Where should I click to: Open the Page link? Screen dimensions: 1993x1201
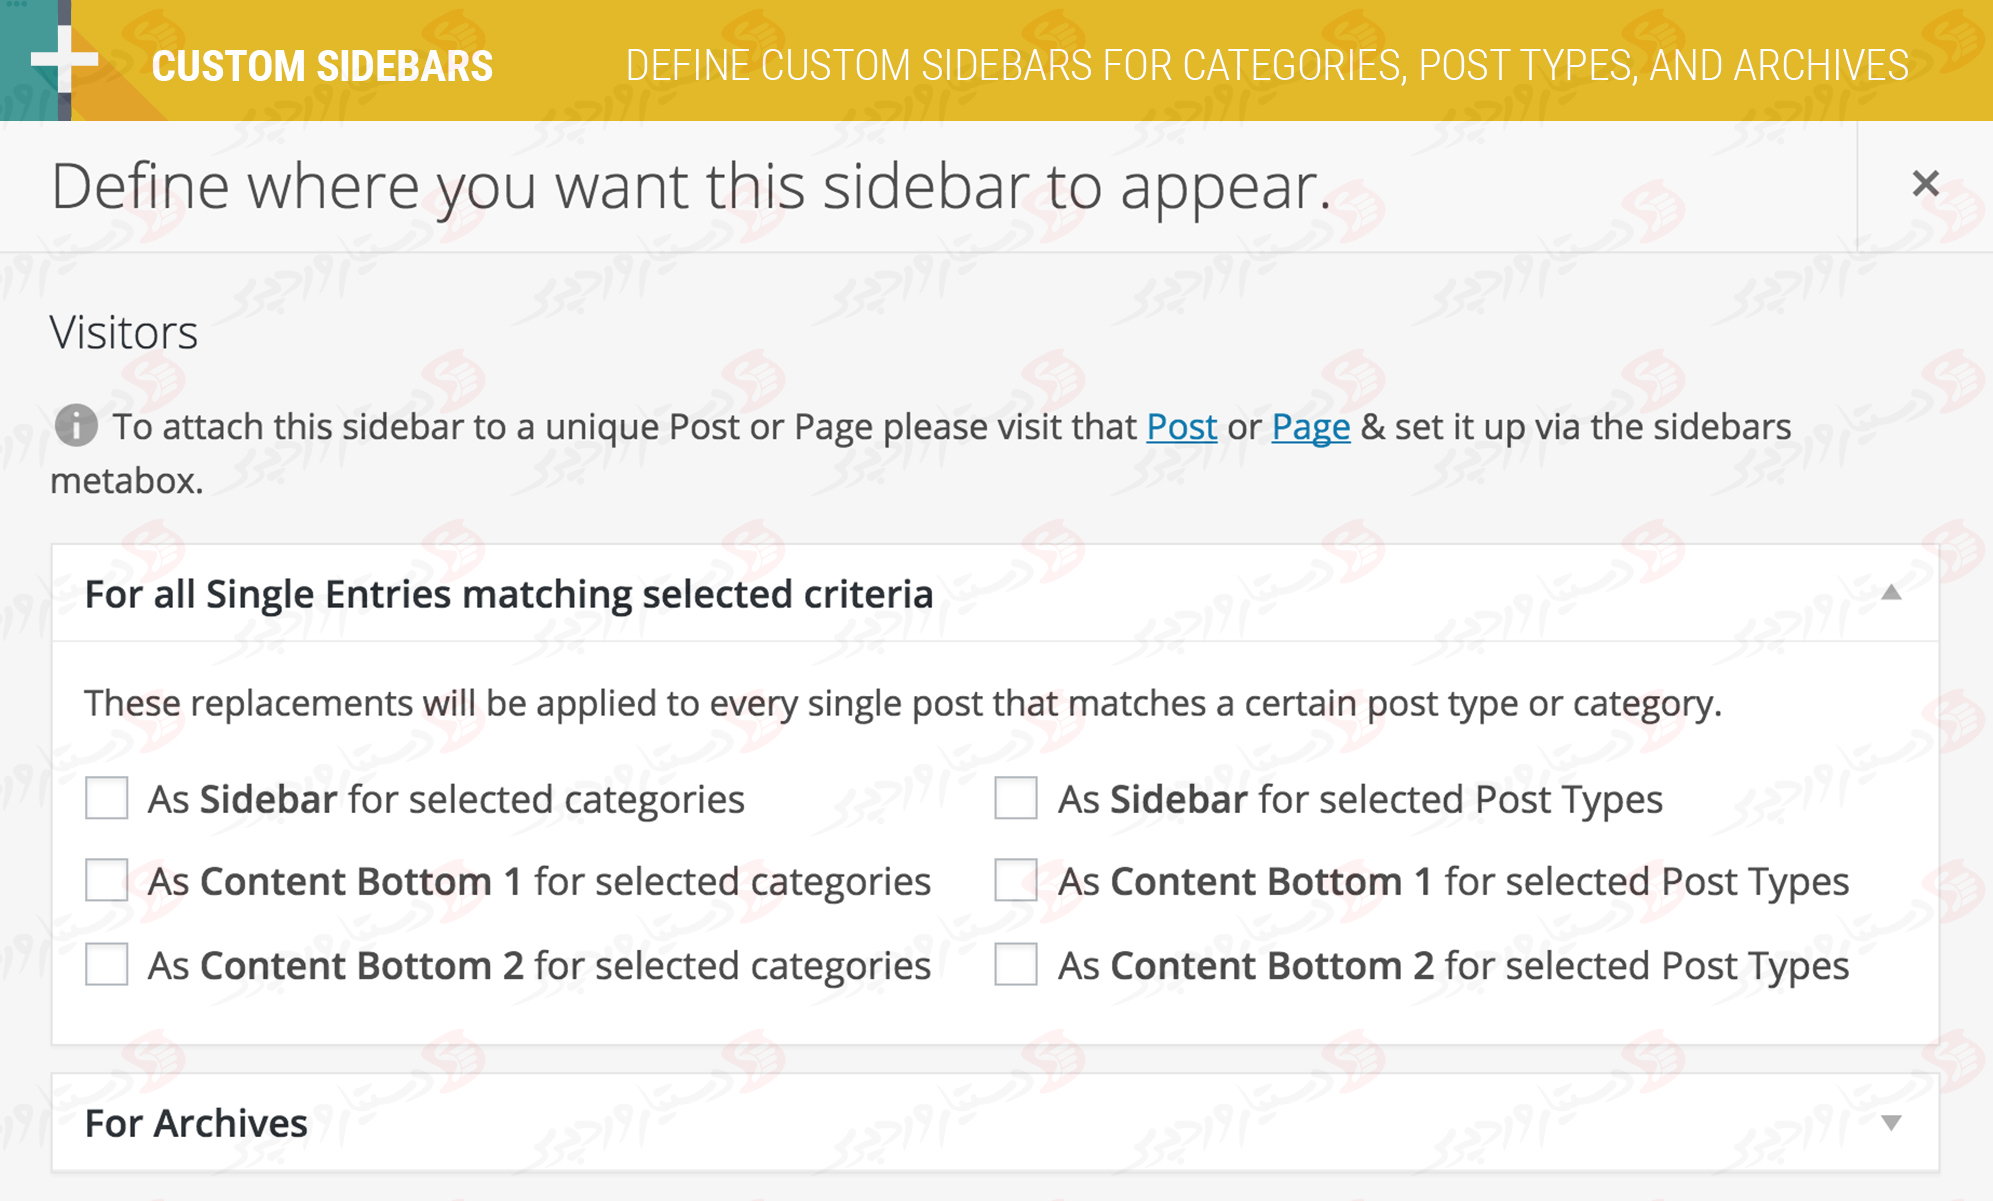click(1310, 427)
